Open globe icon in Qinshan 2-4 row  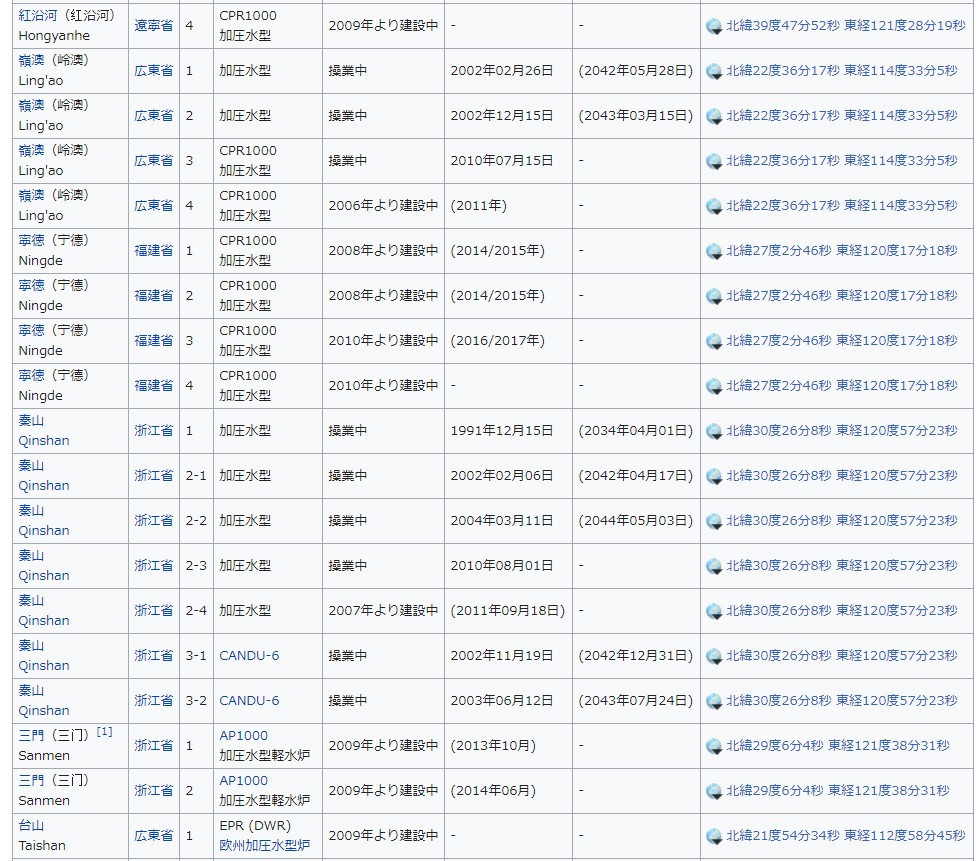tap(714, 611)
